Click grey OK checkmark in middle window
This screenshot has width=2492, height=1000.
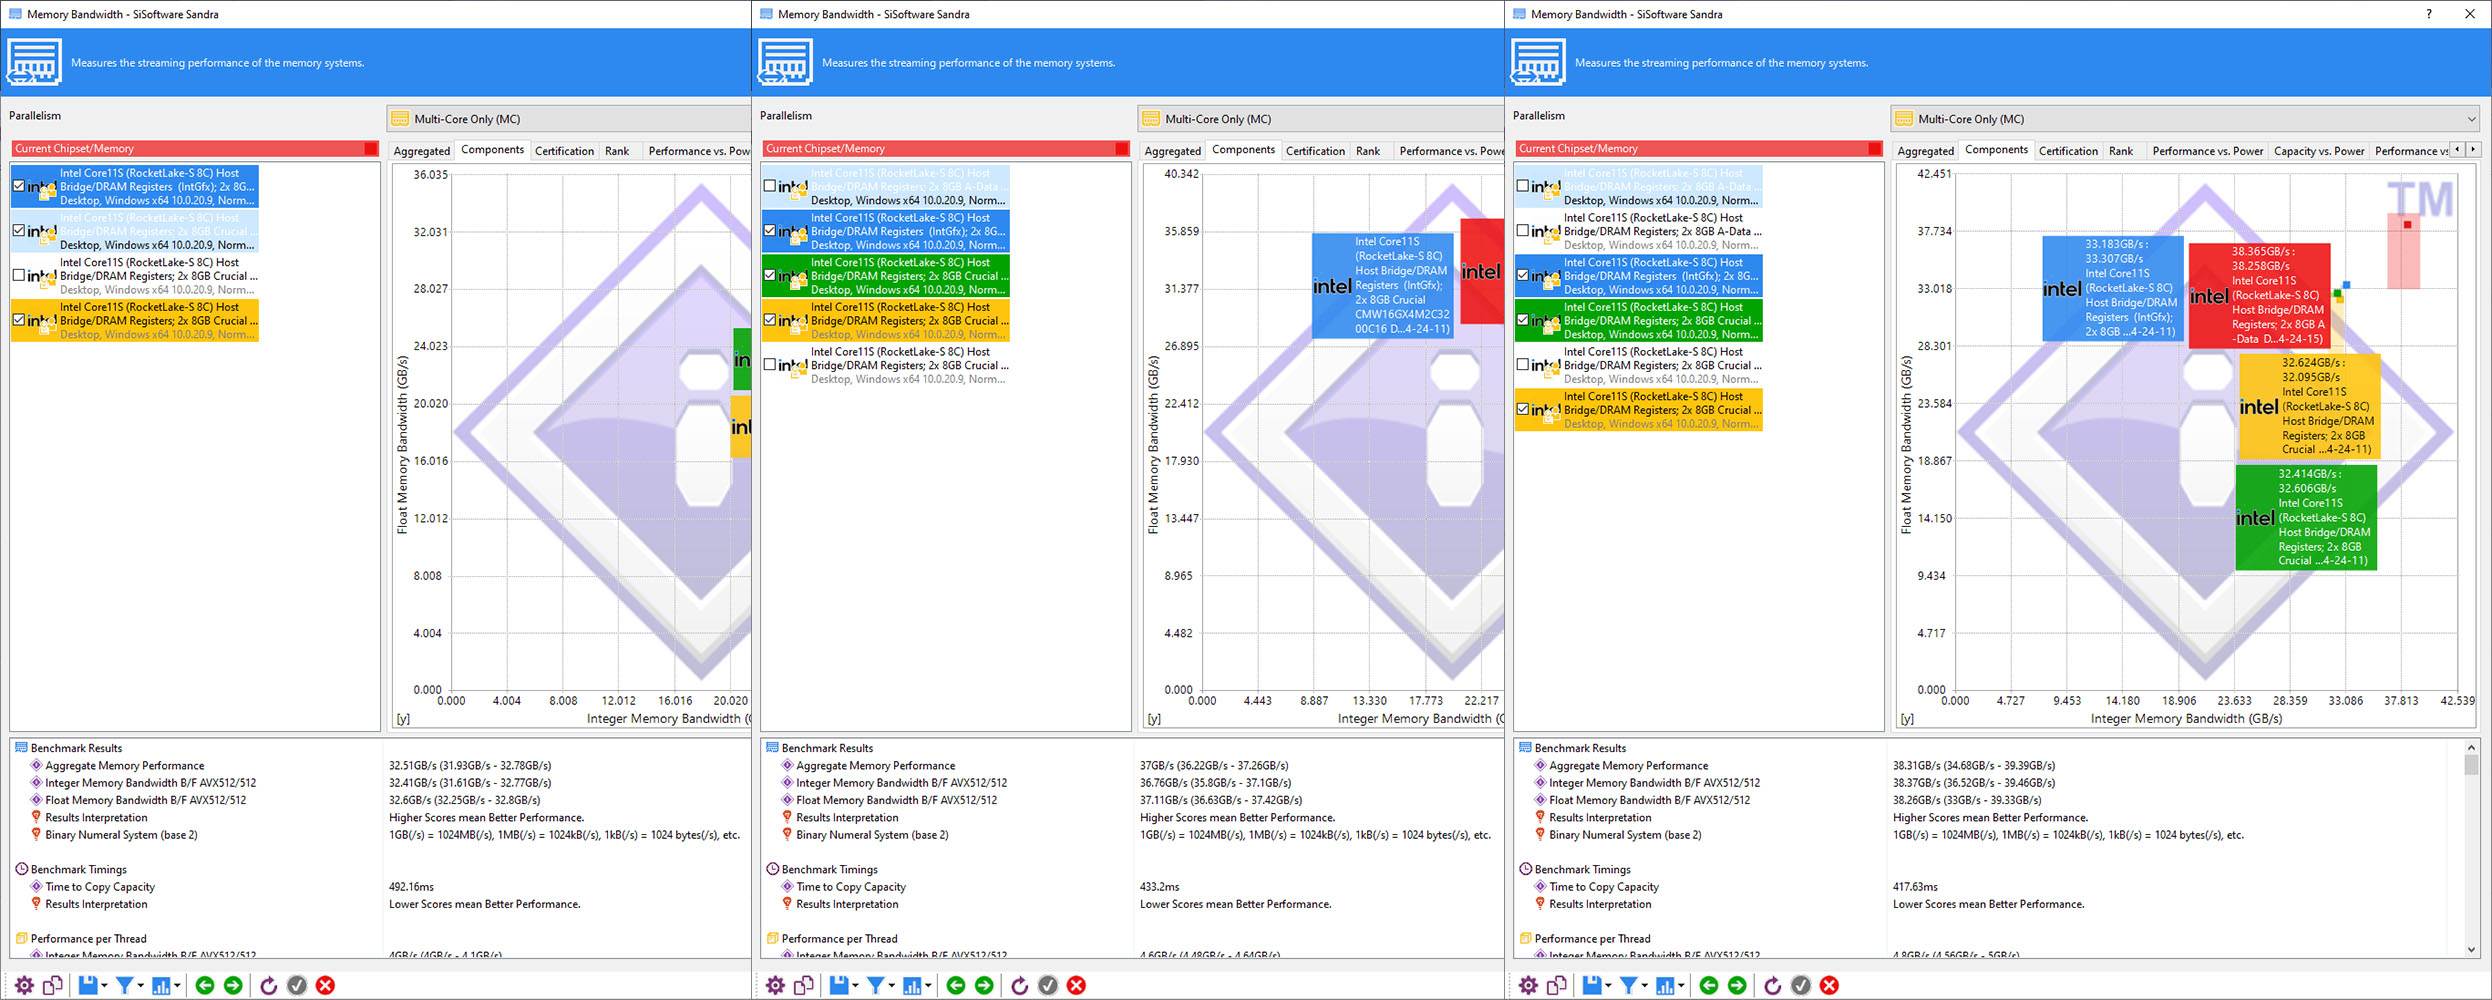pos(1048,986)
